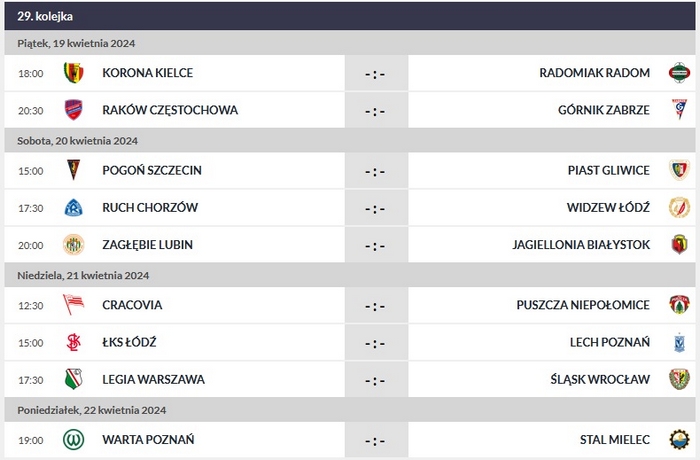Click the Stal Mielec club crest
This screenshot has height=460, width=700.
click(679, 440)
